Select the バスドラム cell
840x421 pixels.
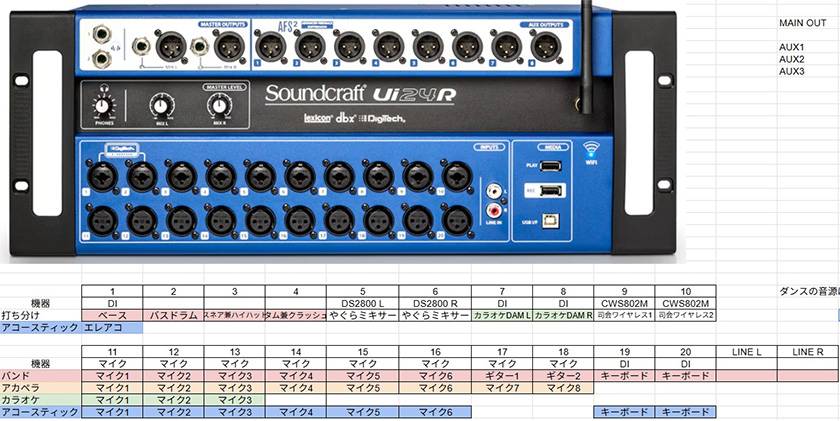173,315
